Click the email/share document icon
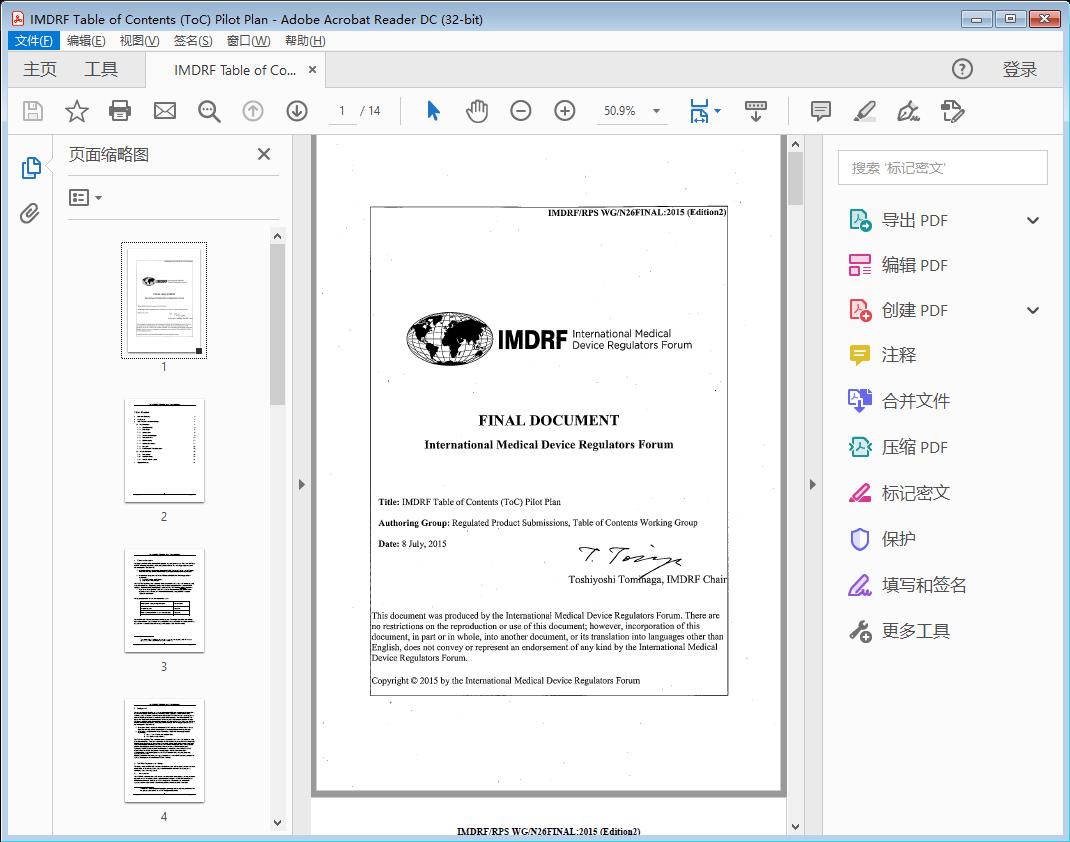The width and height of the screenshot is (1070, 842). [x=164, y=110]
